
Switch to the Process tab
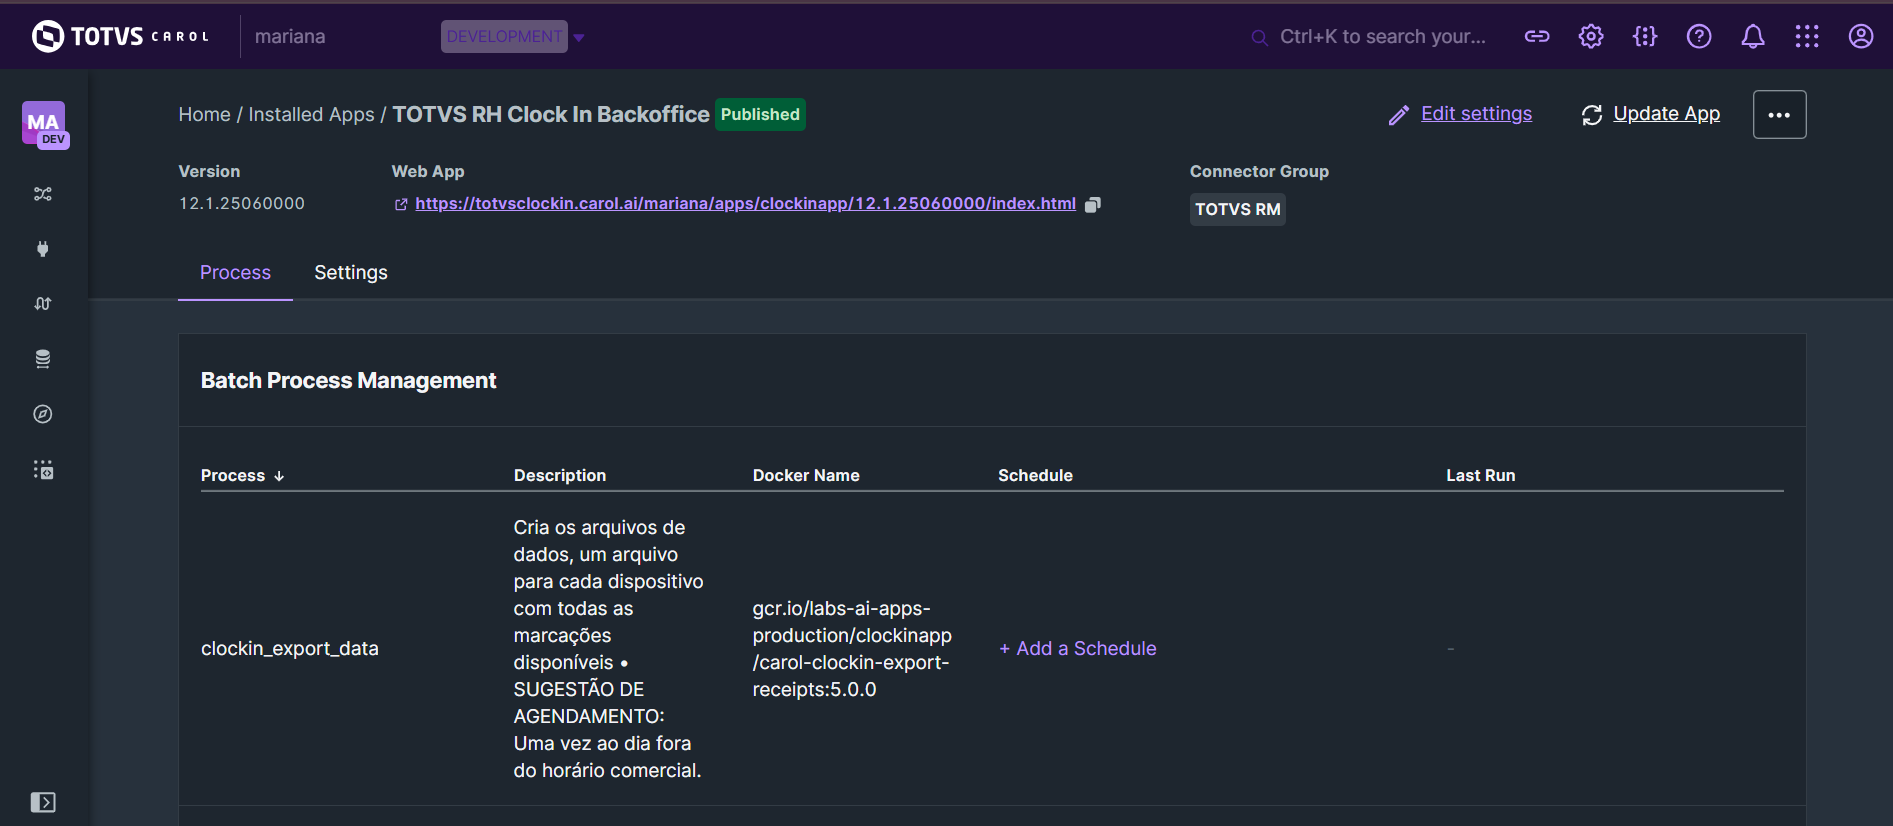click(235, 272)
